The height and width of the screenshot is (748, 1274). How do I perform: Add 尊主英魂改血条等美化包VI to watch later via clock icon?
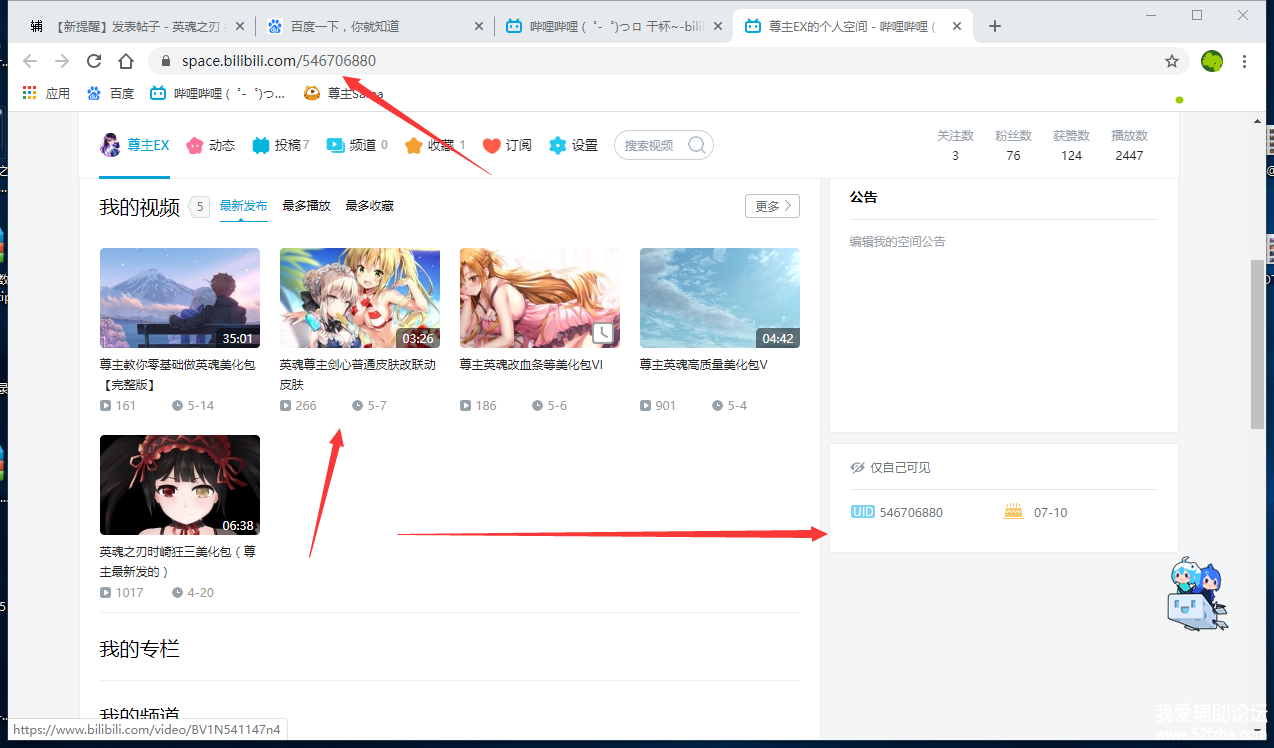click(x=603, y=333)
